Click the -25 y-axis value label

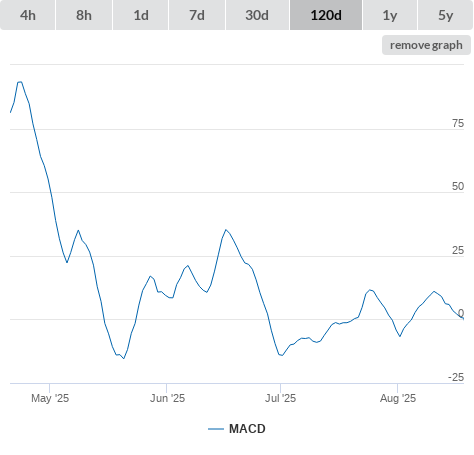(456, 377)
